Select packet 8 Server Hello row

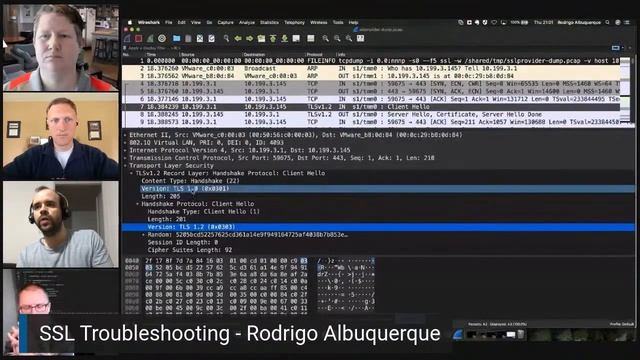371,114
